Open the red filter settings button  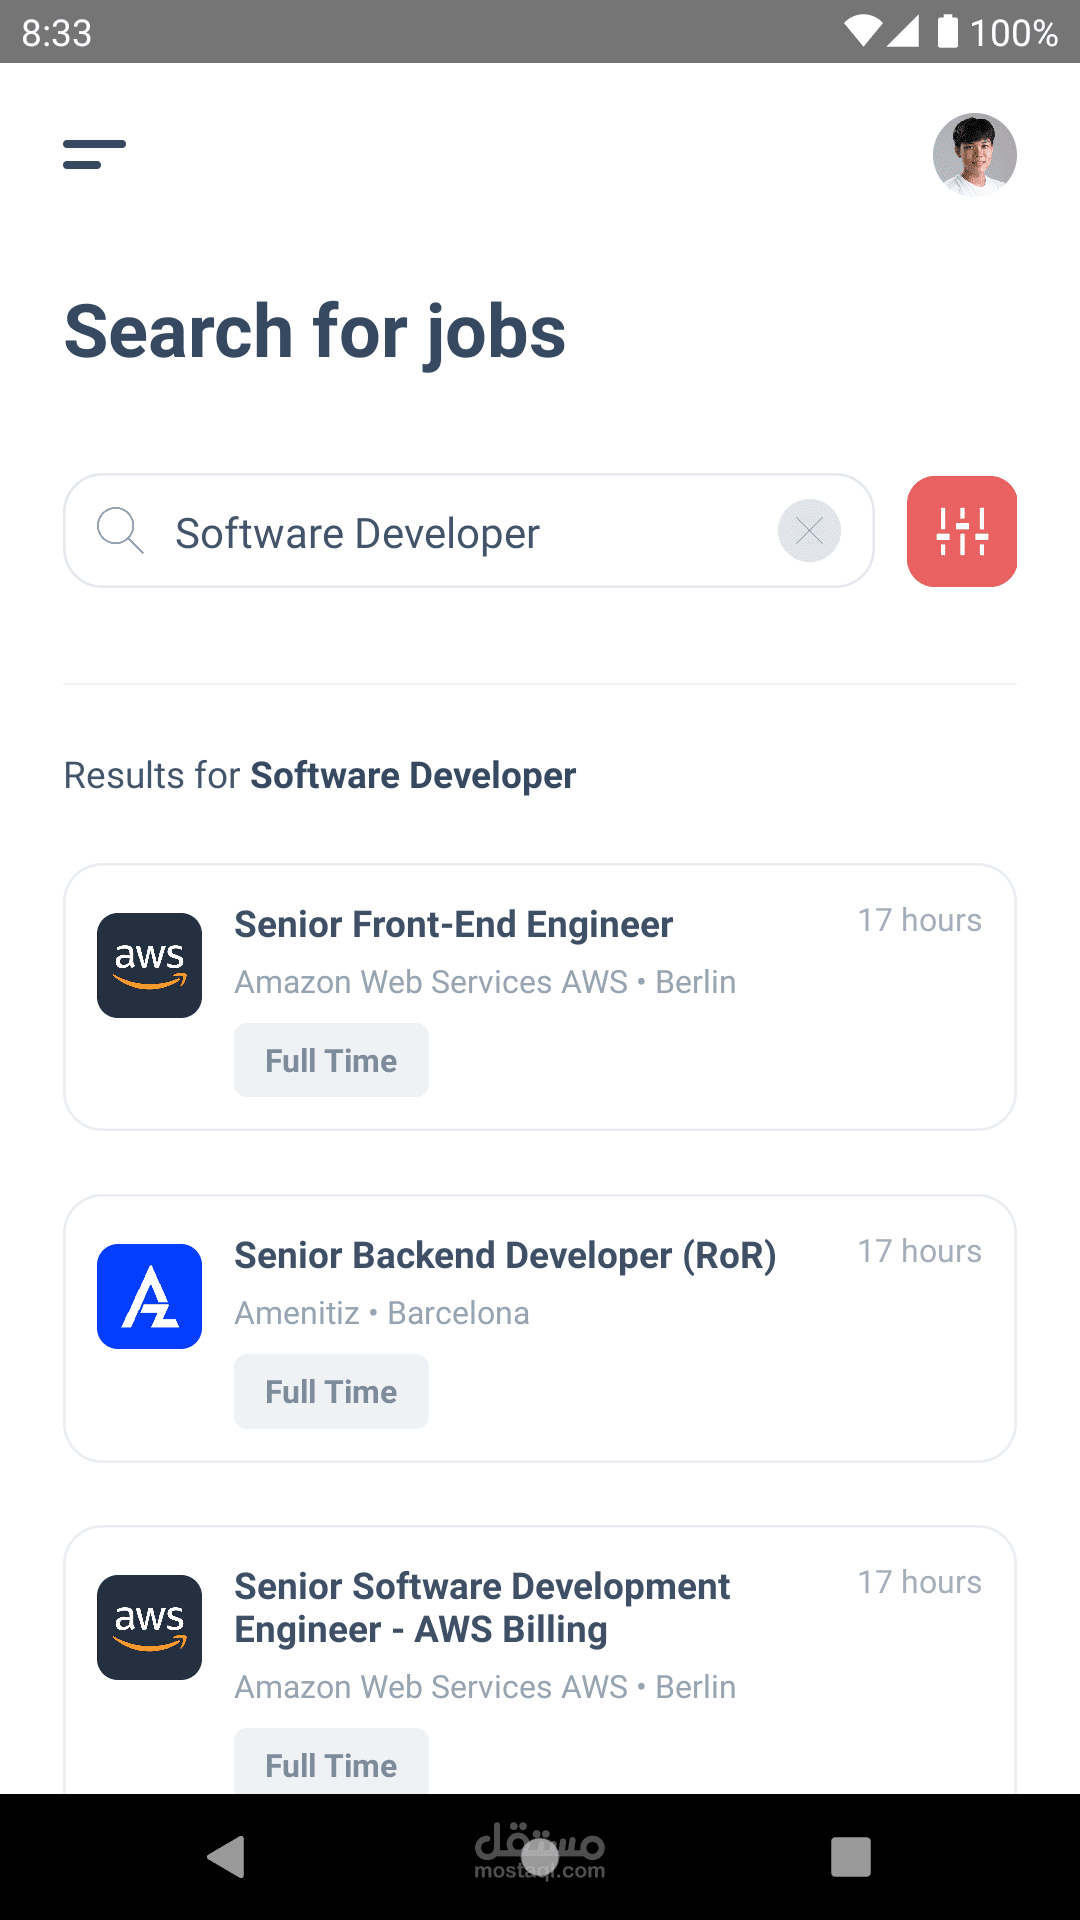[962, 531]
